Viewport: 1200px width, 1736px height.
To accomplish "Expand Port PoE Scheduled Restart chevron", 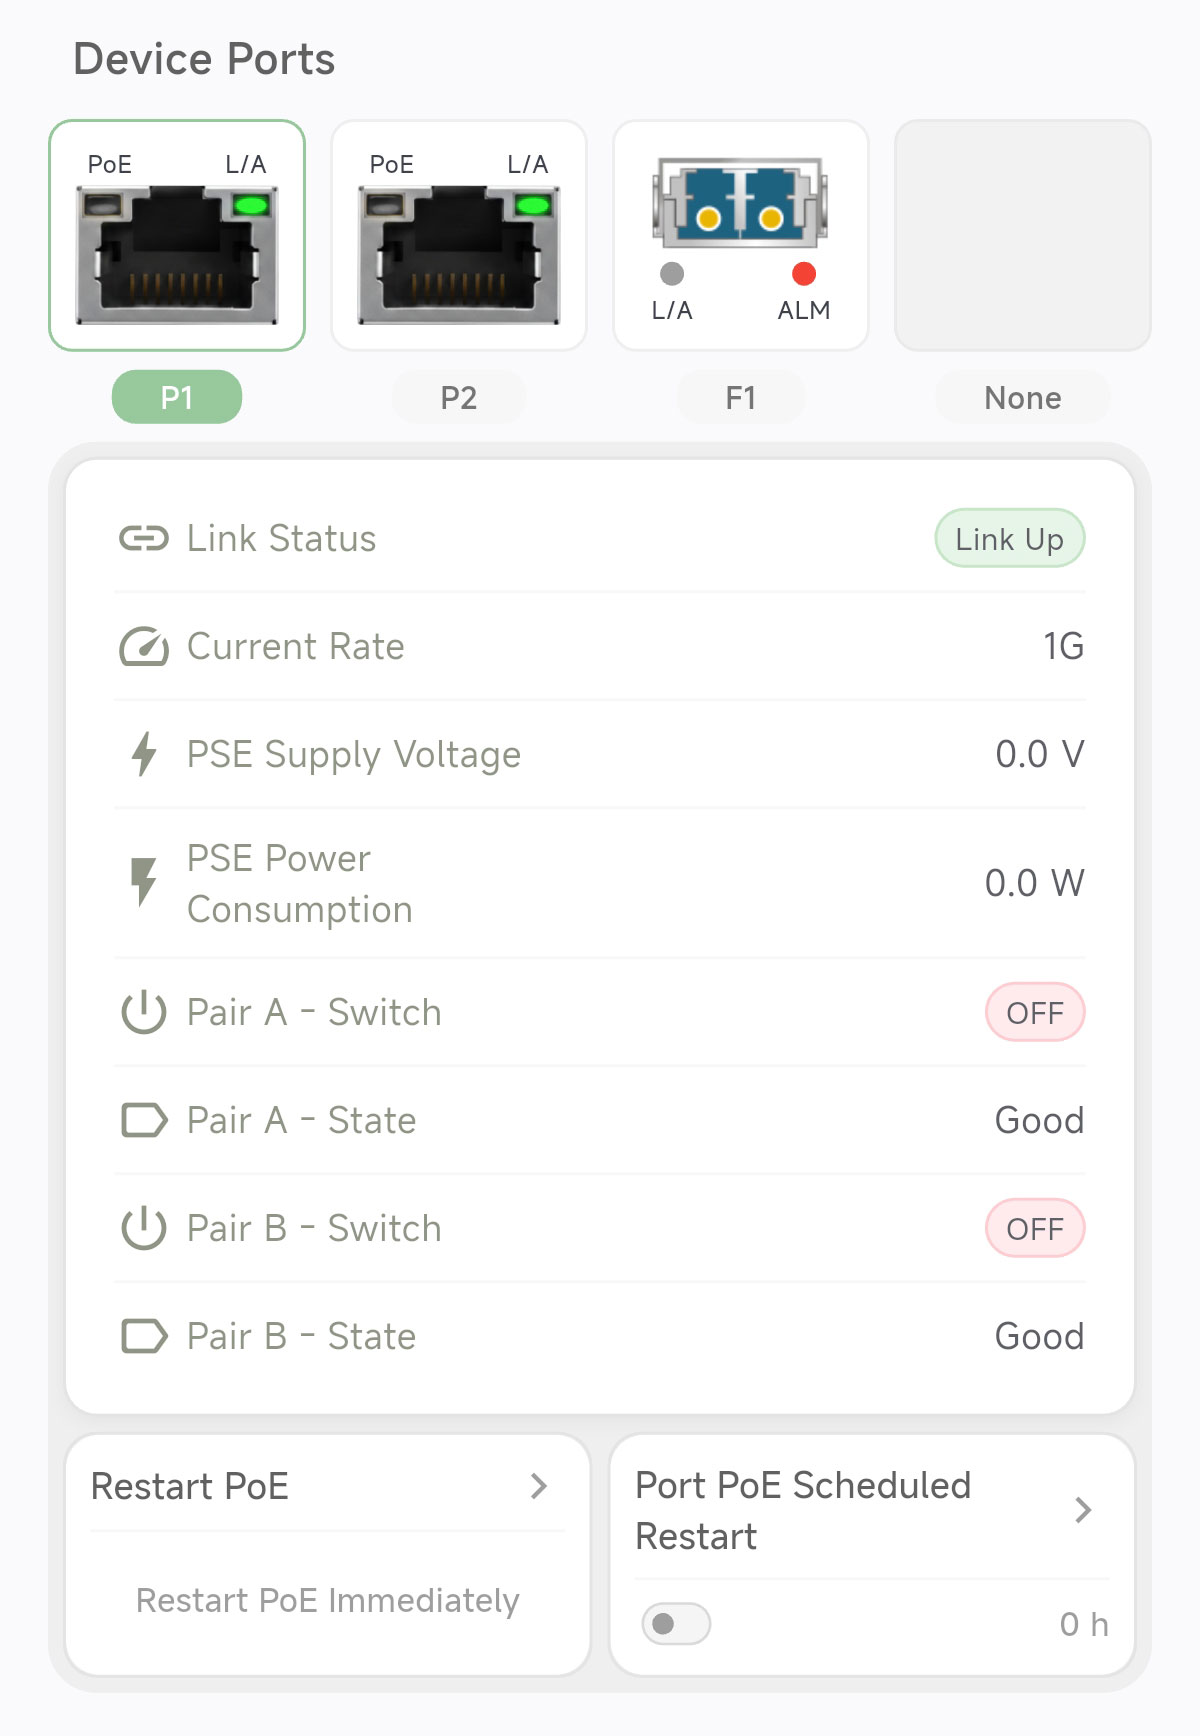I will tap(1083, 1510).
